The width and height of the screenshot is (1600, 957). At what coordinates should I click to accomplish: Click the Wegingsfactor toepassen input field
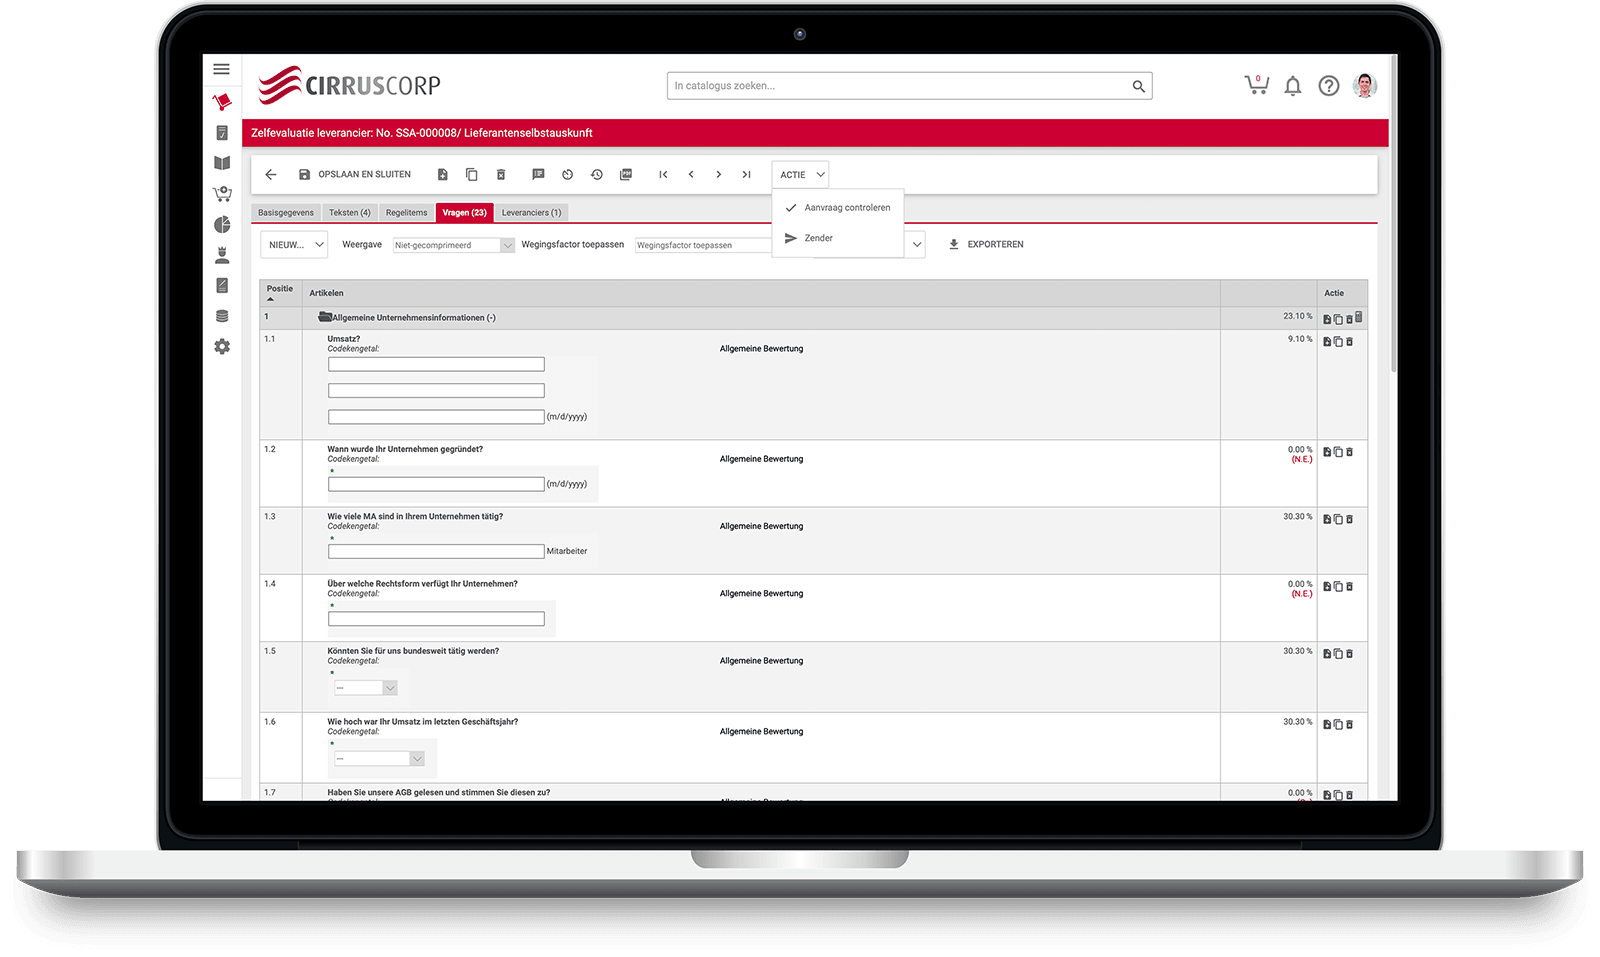(703, 245)
